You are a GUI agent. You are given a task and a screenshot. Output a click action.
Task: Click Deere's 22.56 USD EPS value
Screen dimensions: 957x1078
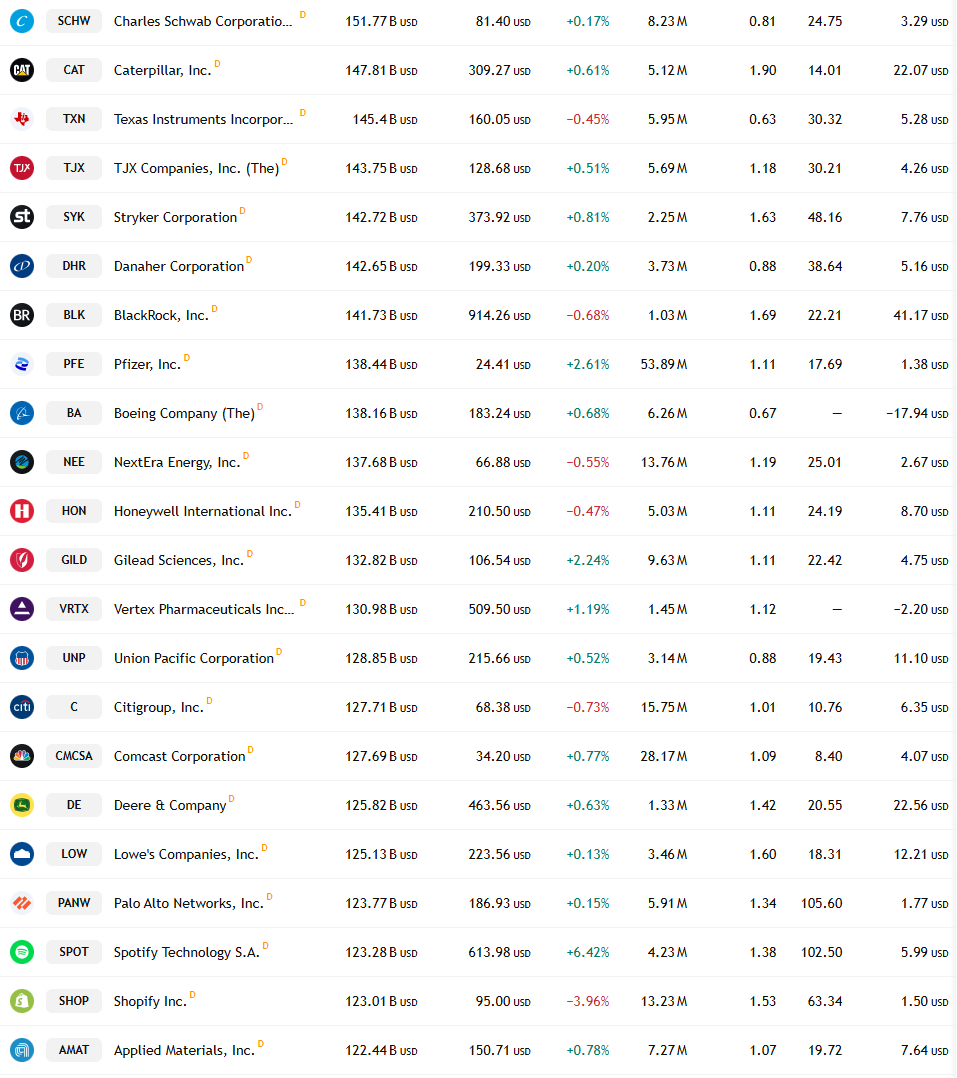pyautogui.click(x=921, y=805)
